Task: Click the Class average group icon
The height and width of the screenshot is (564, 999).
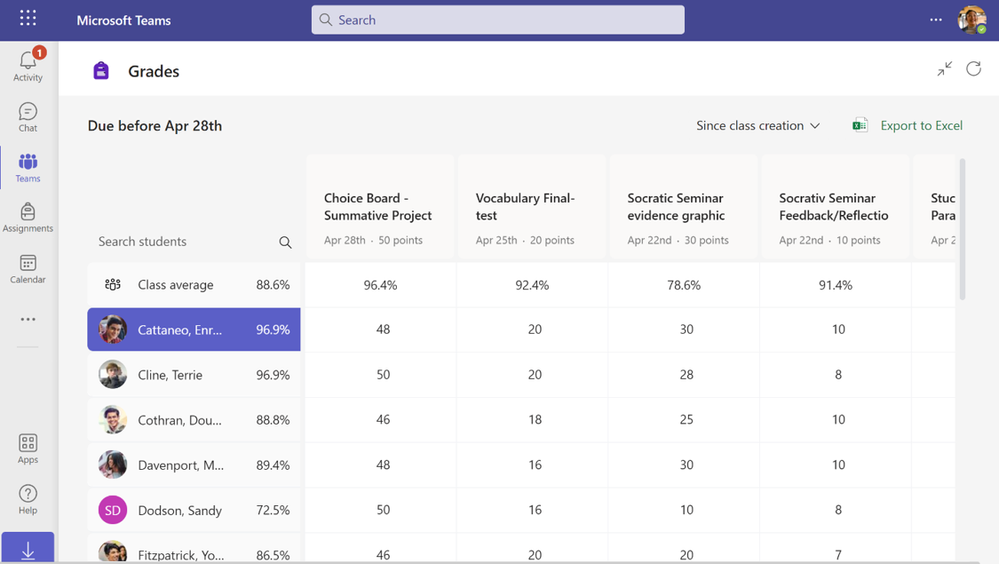Action: coord(113,284)
